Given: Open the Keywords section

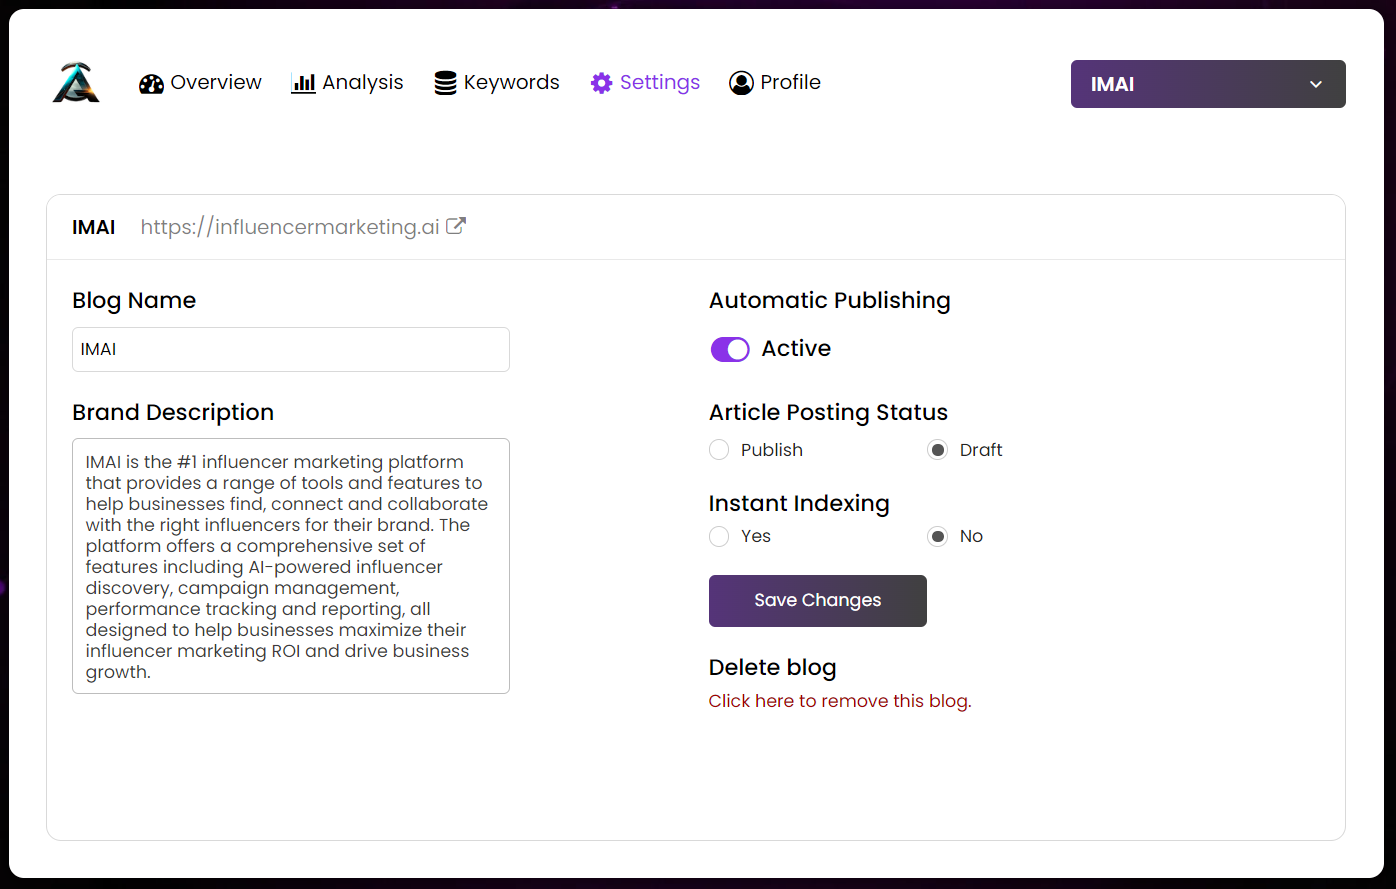Looking at the screenshot, I should (x=512, y=83).
